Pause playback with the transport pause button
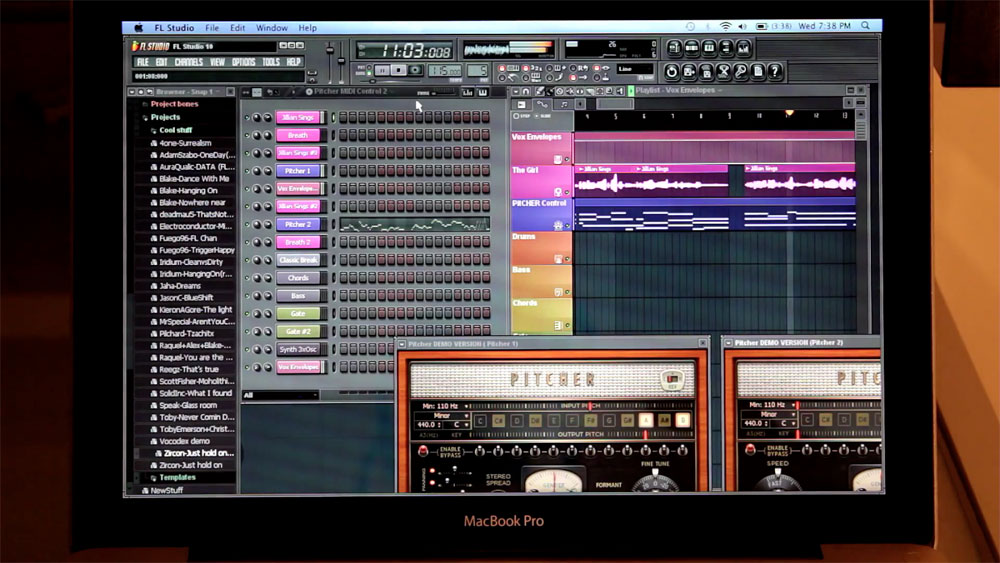 click(381, 70)
